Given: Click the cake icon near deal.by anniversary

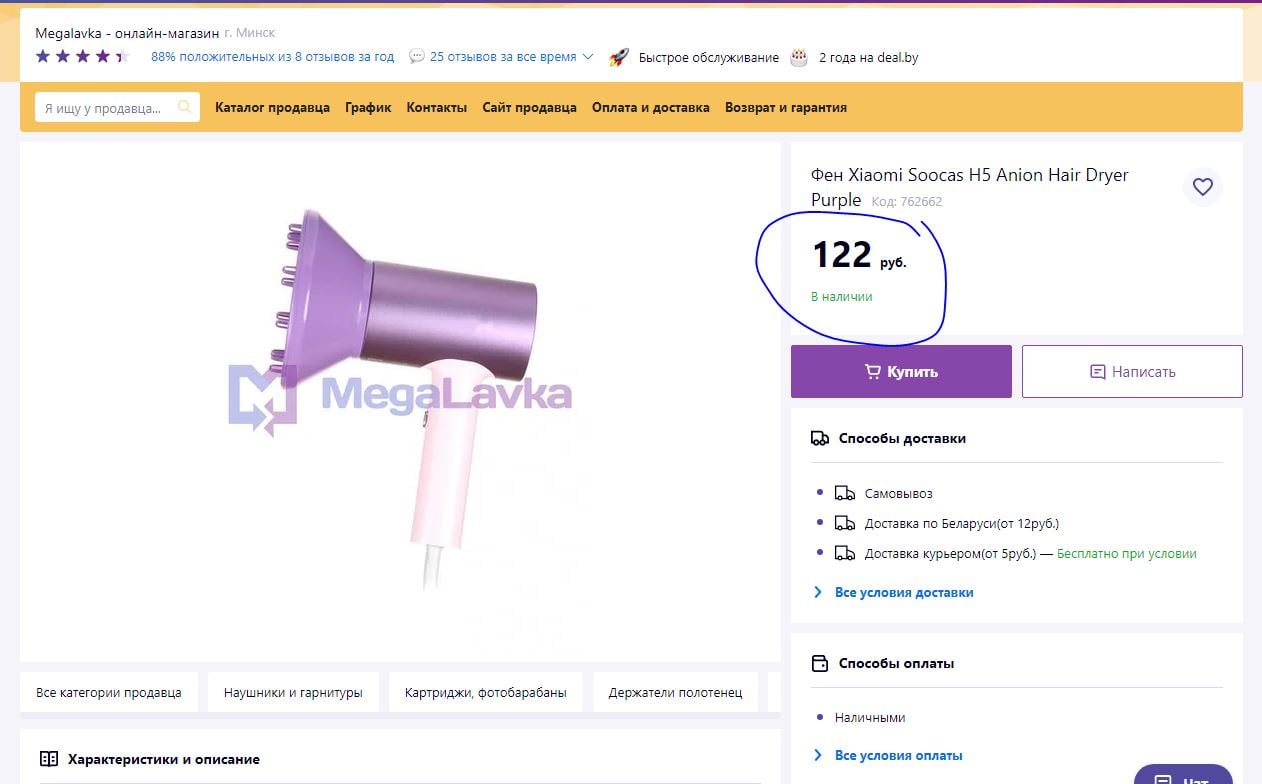Looking at the screenshot, I should tap(799, 57).
